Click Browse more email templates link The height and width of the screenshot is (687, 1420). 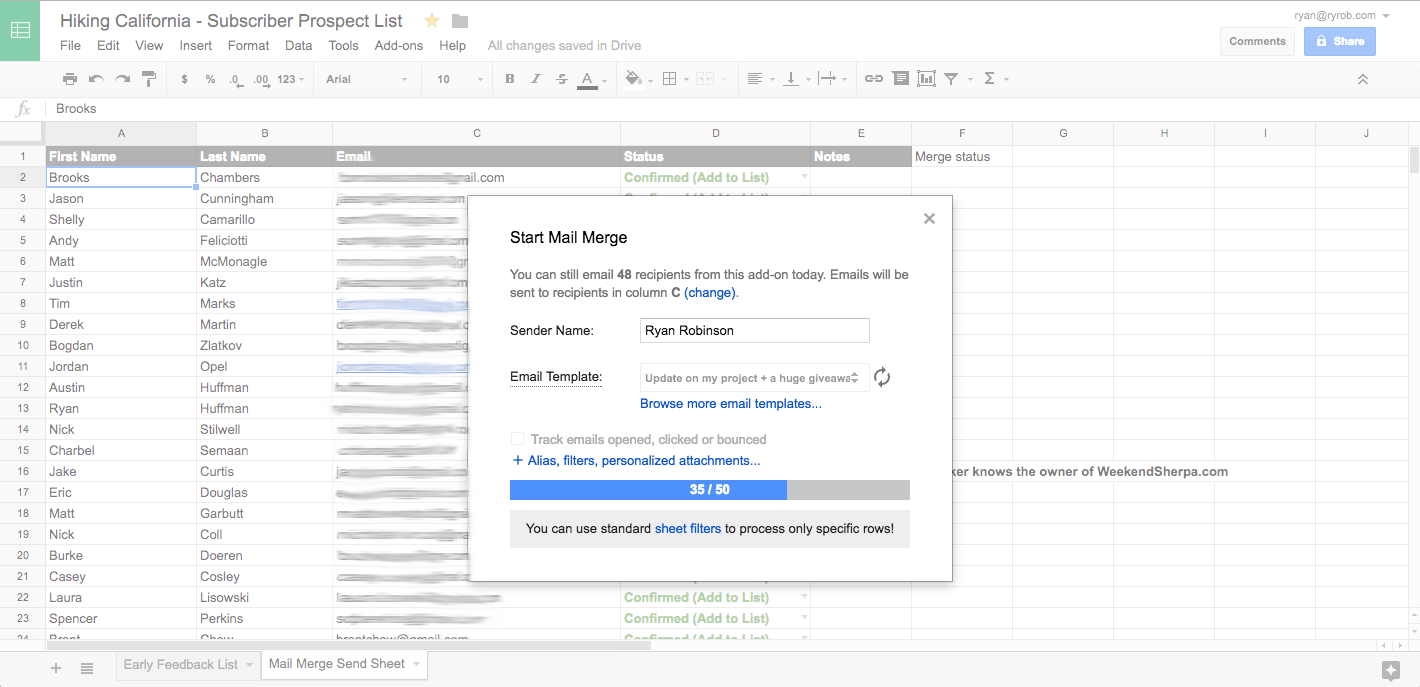click(x=730, y=403)
